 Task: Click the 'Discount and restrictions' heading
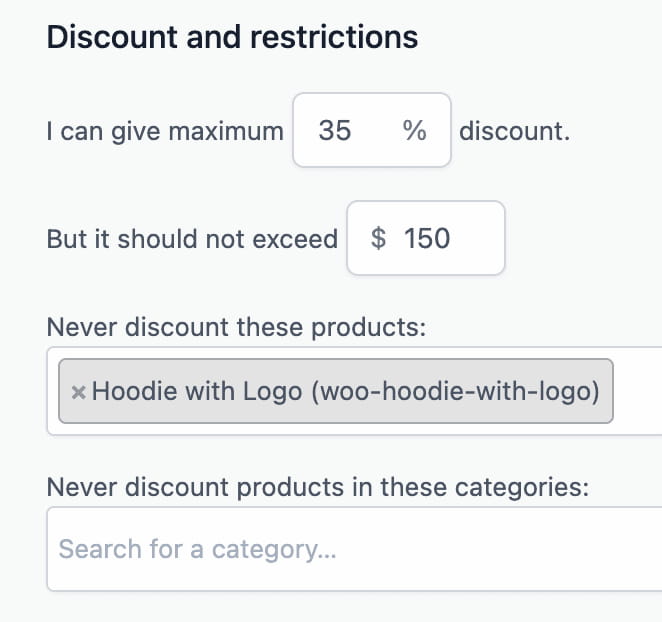tap(232, 38)
